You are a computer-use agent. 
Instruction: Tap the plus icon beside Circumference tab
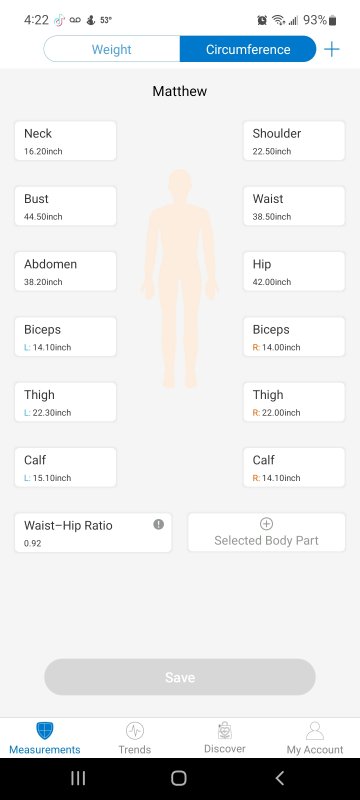pos(331,49)
